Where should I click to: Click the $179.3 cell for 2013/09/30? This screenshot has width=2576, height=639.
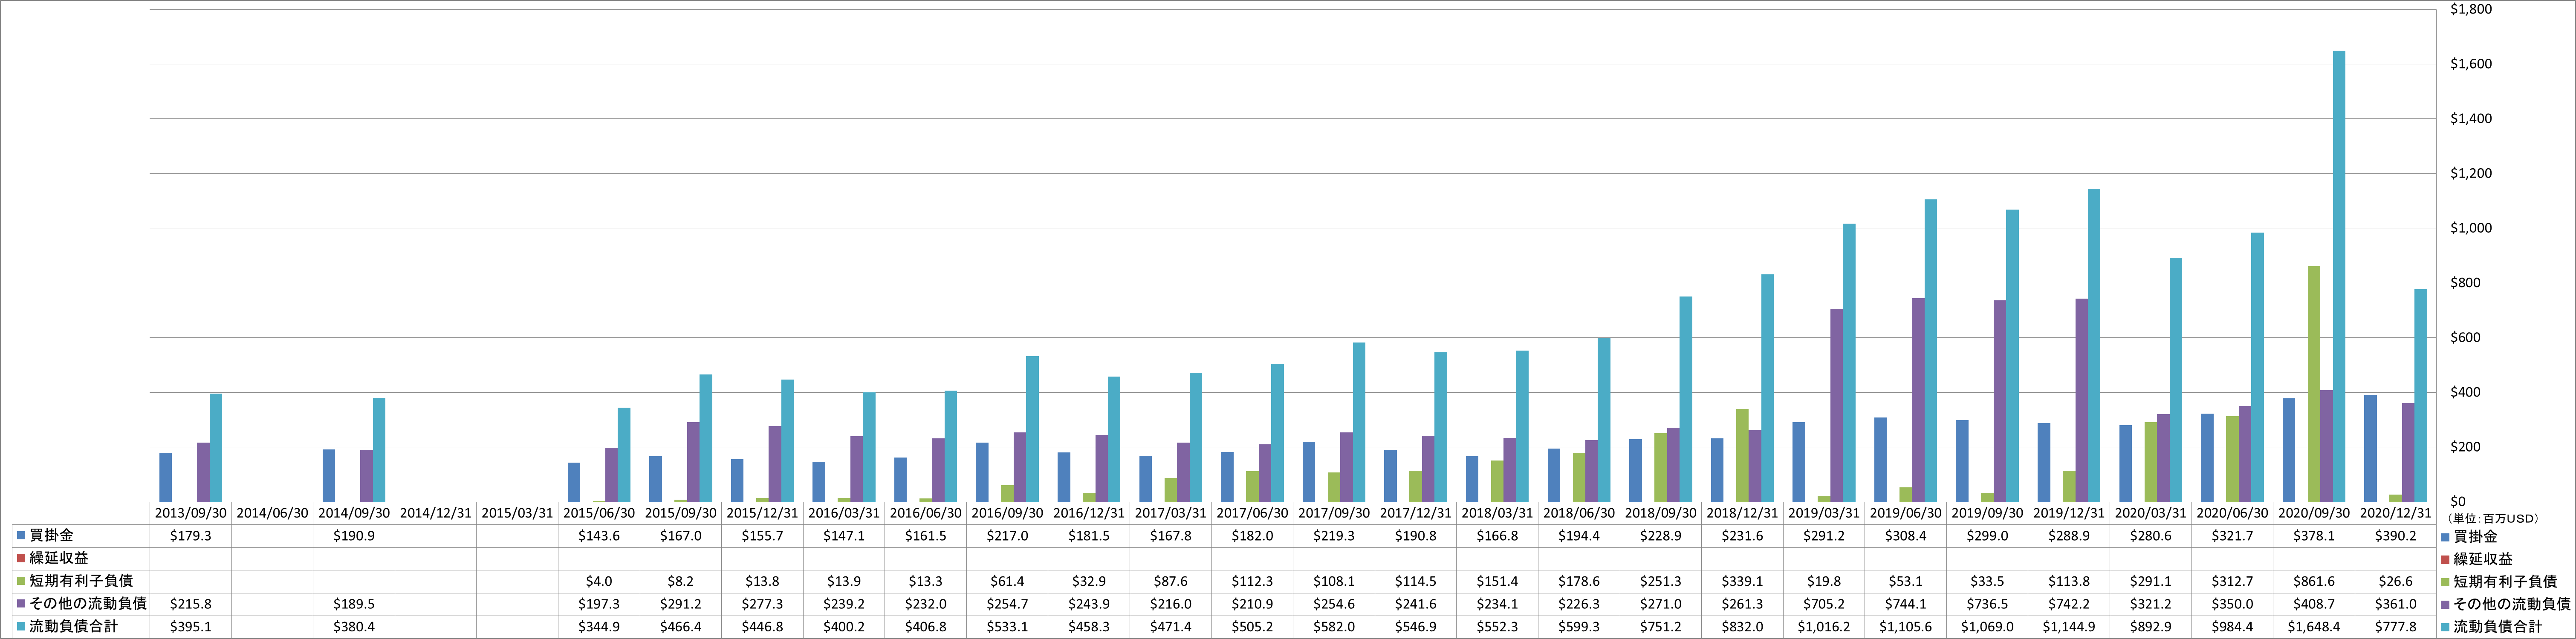(191, 536)
